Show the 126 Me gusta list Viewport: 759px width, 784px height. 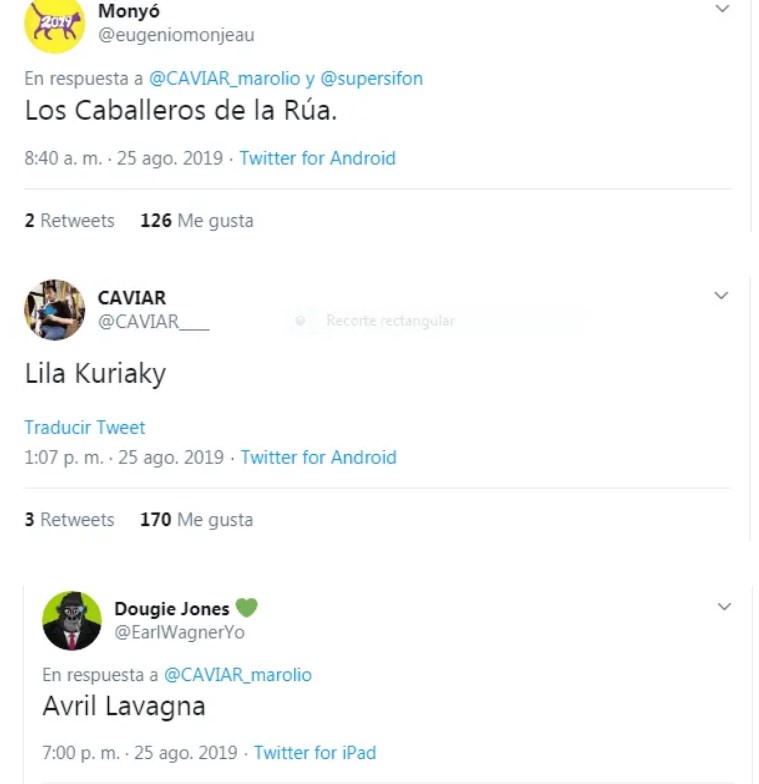[x=197, y=220]
